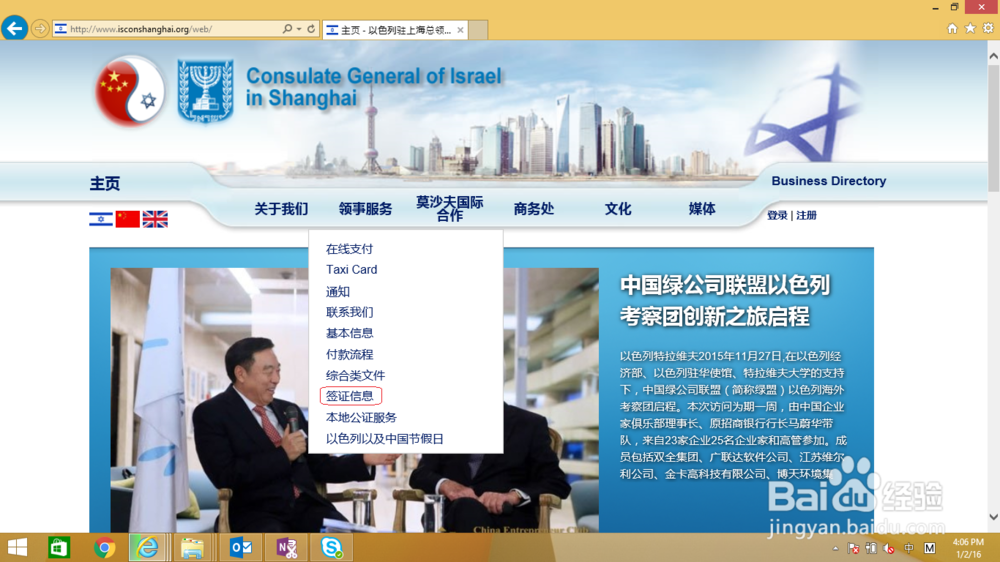Select 付款流程 from the dropdown
Image resolution: width=1000 pixels, height=562 pixels.
coord(349,355)
